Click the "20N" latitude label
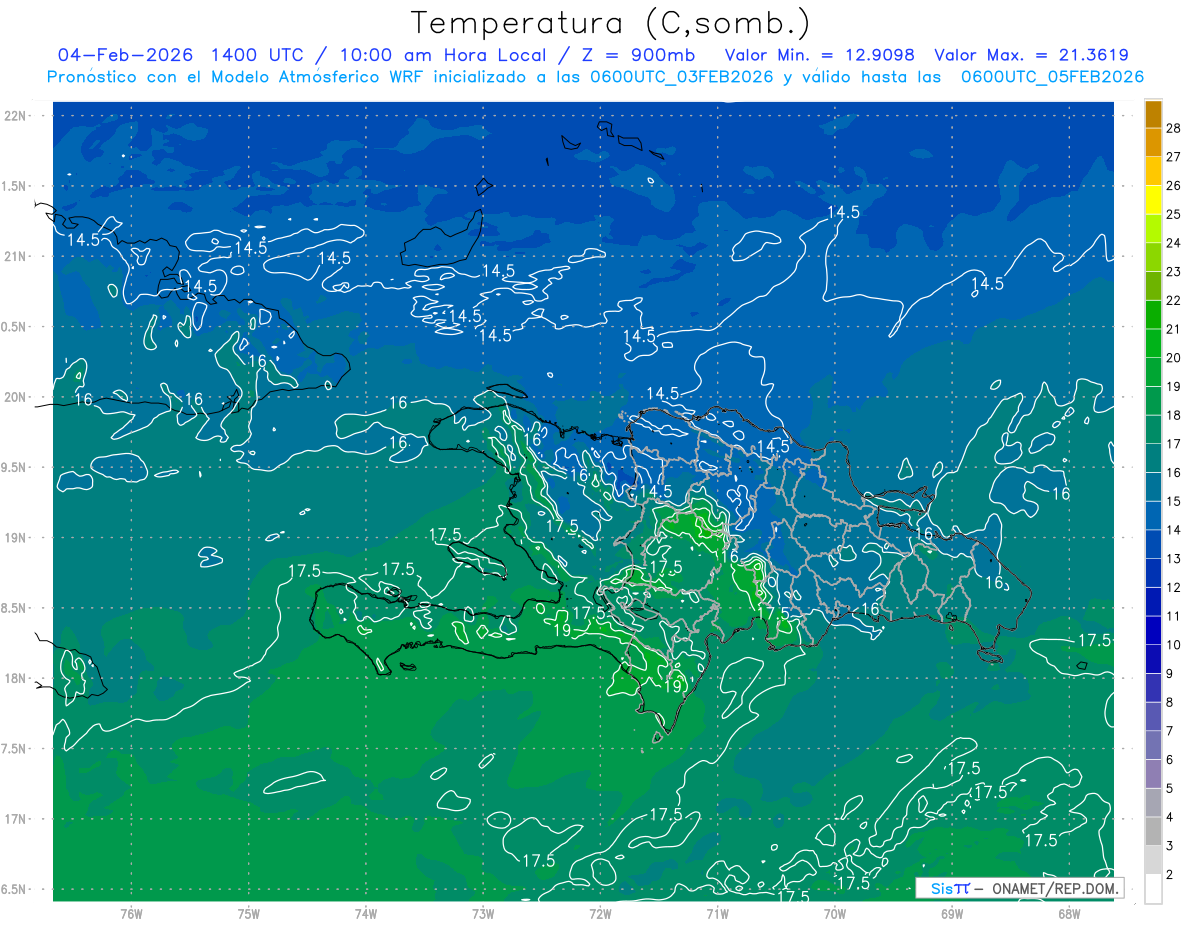Image resolution: width=1200 pixels, height=927 pixels. pos(17,397)
